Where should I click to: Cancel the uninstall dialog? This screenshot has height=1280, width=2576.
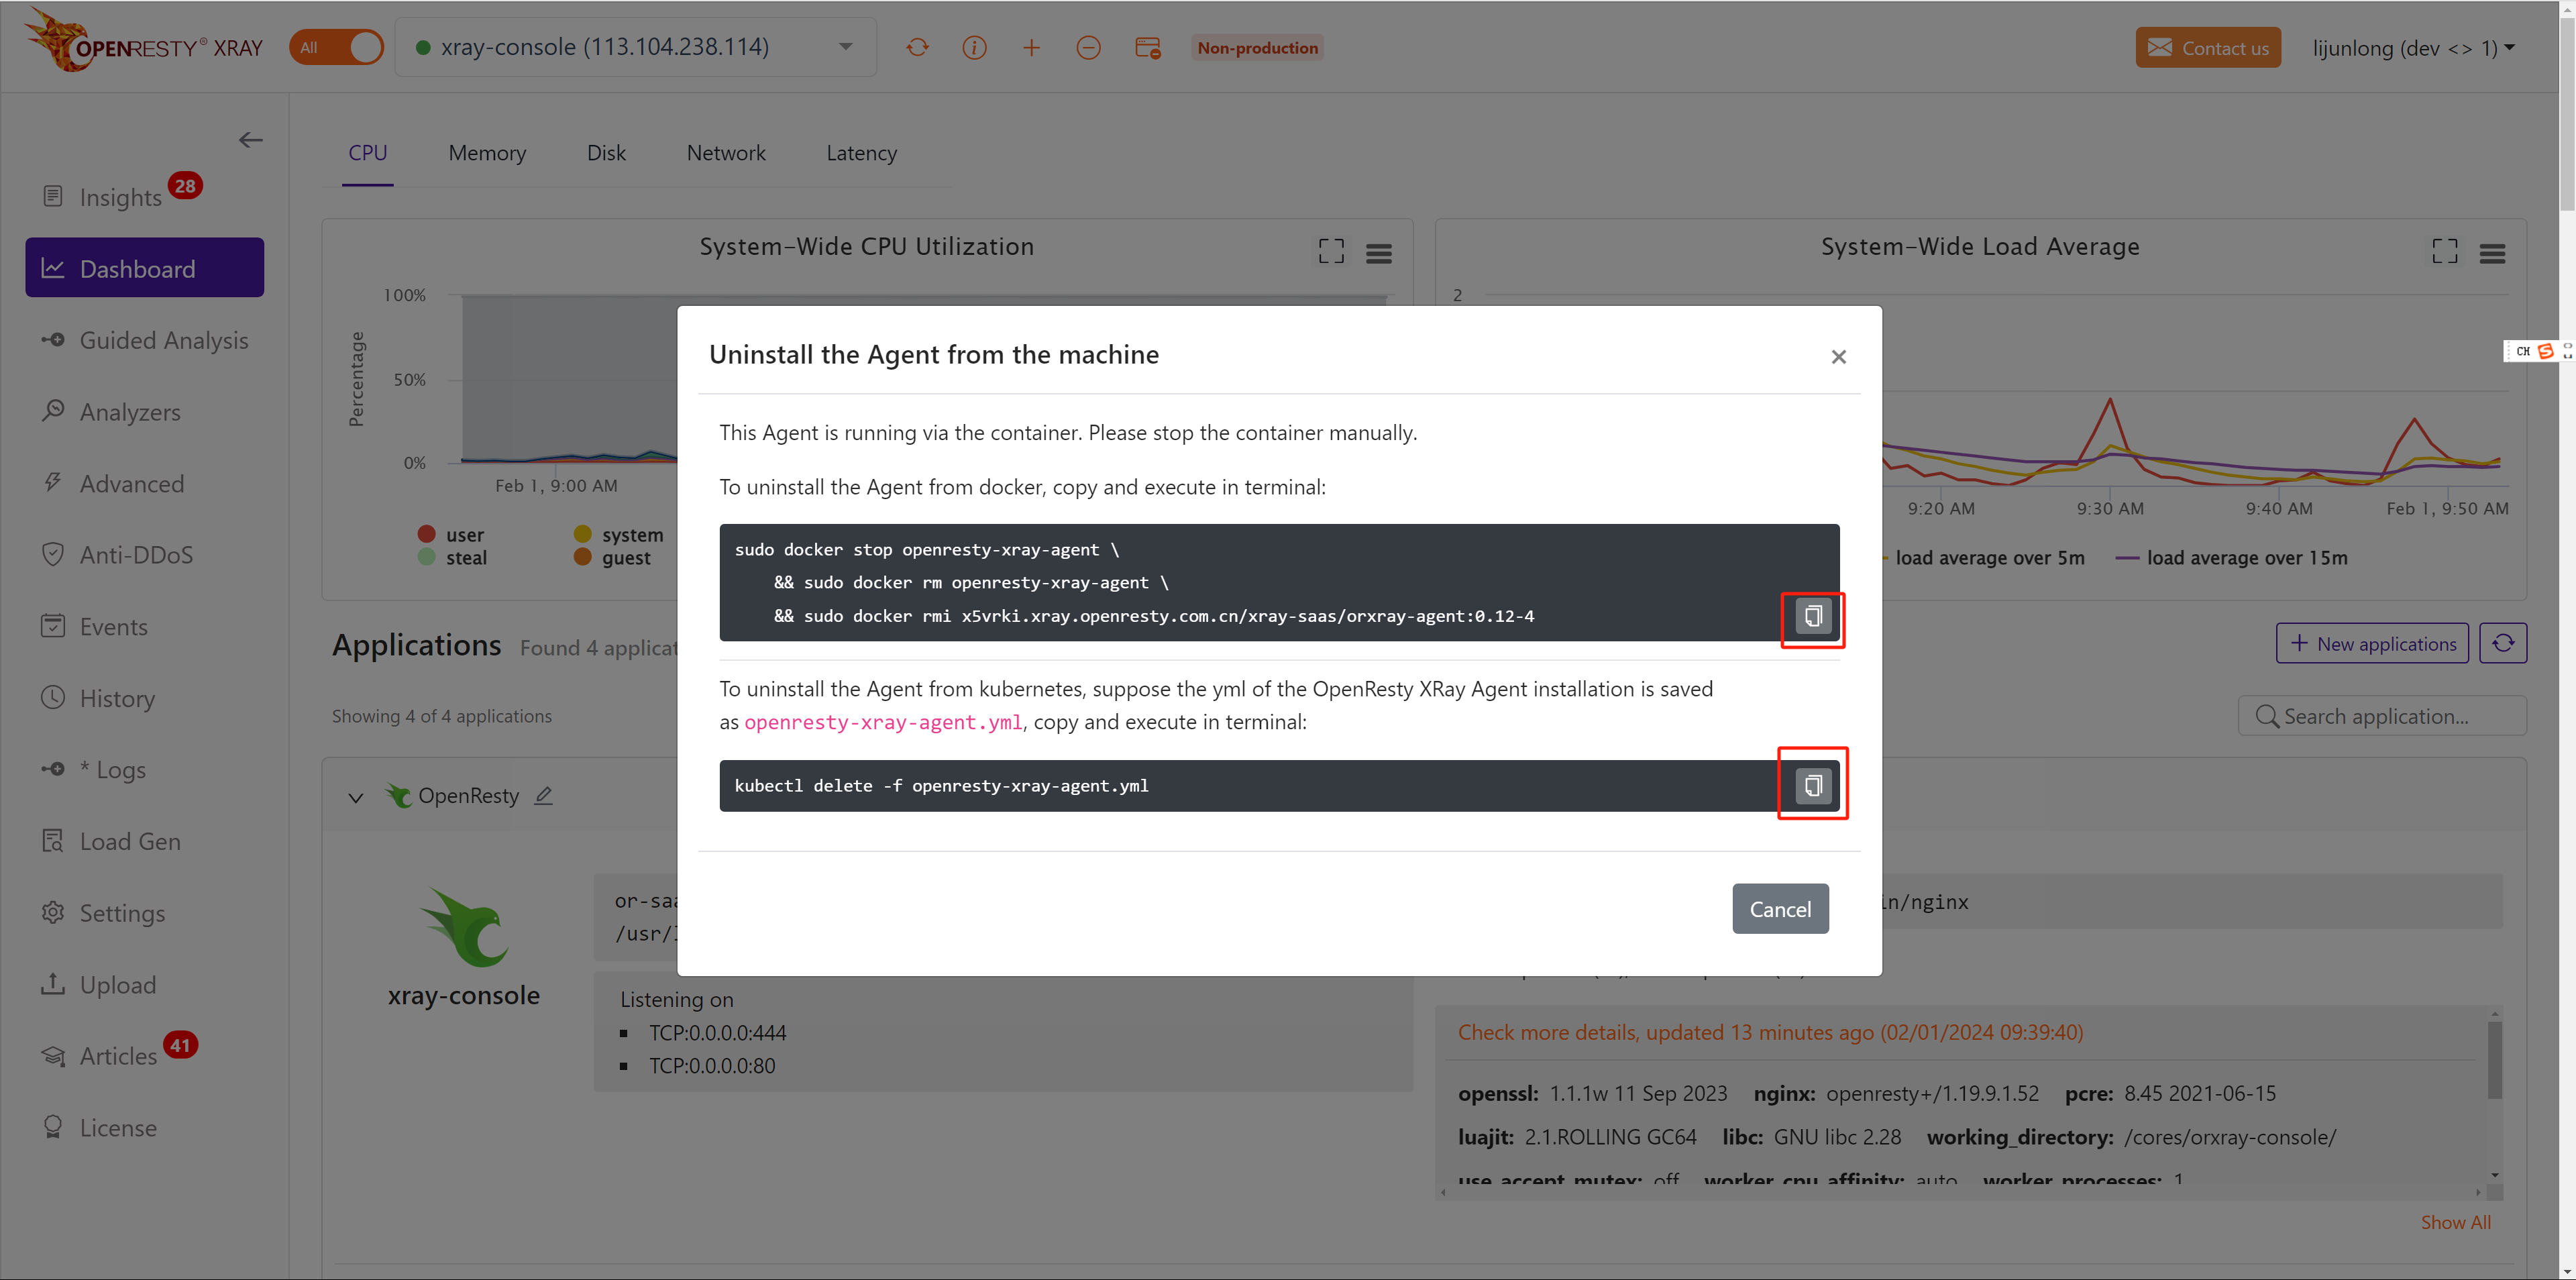1780,909
